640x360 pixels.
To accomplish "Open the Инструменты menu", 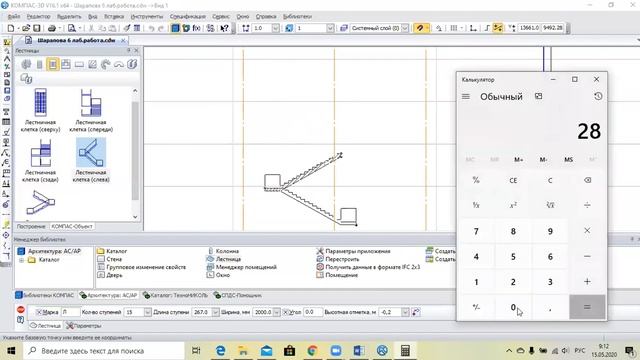I will (x=147, y=17).
